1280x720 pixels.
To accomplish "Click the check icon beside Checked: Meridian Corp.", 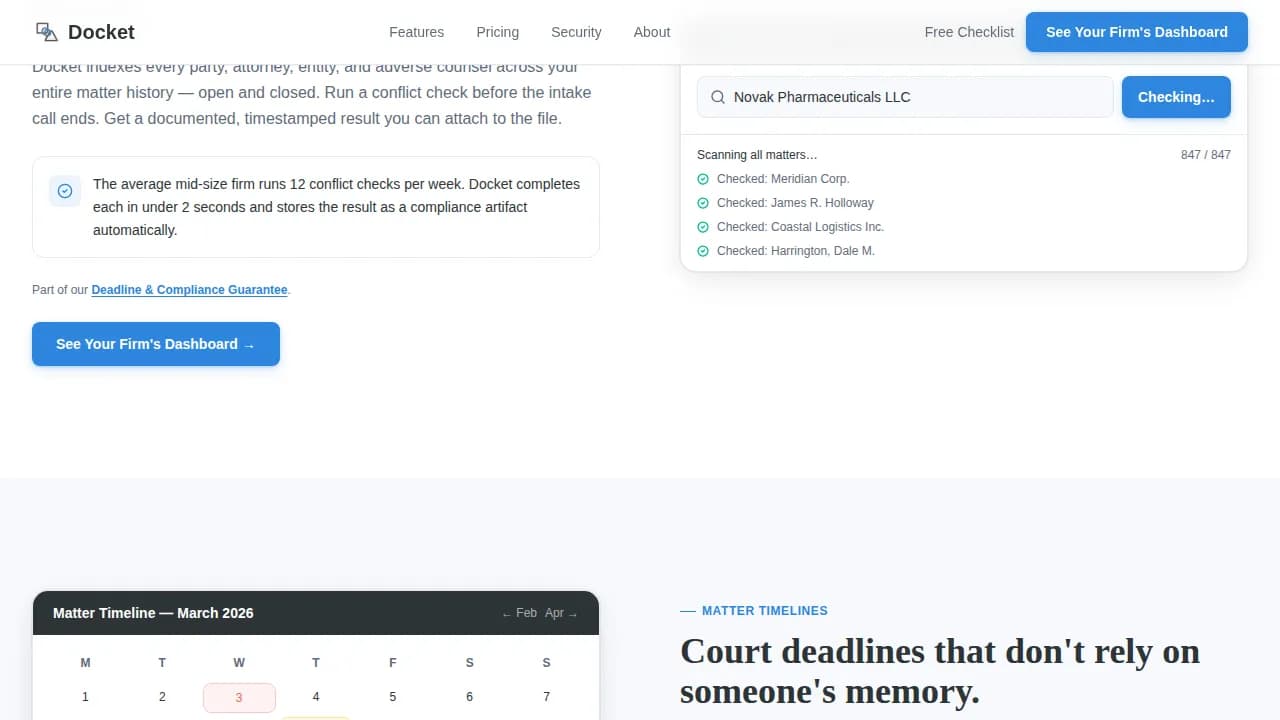I will 703,178.
